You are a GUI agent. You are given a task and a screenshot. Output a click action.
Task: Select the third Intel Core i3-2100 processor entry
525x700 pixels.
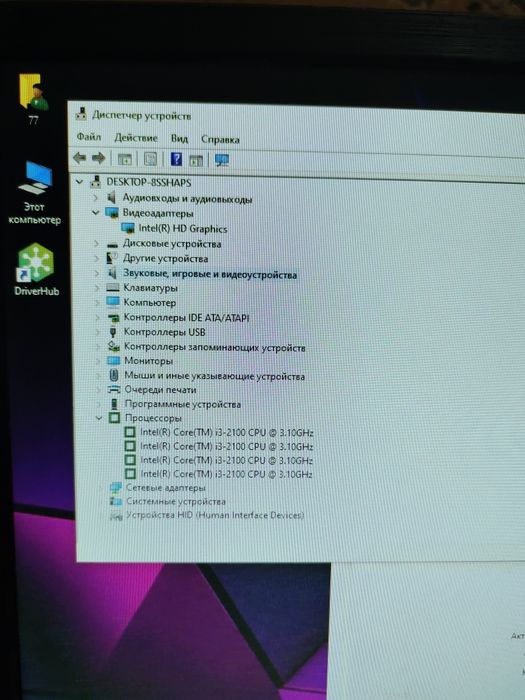(x=226, y=460)
